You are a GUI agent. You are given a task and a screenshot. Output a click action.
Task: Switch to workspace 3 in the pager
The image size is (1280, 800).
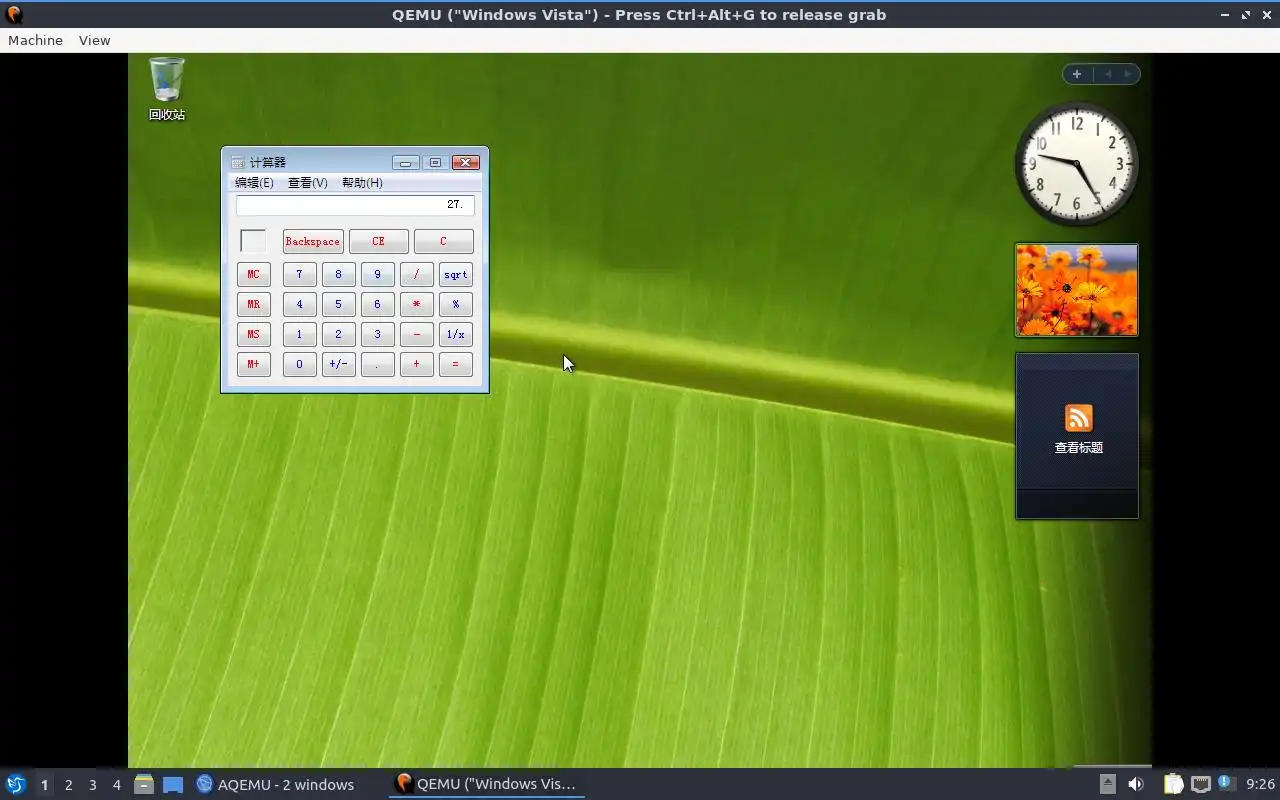tap(92, 785)
